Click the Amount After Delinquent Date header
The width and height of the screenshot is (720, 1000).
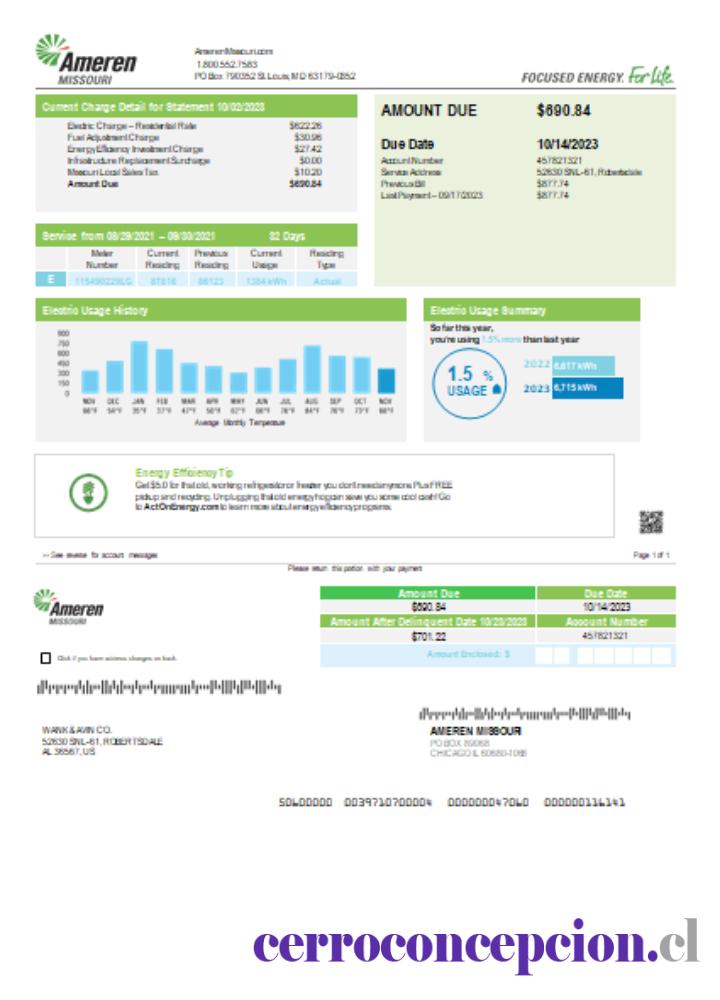point(428,621)
